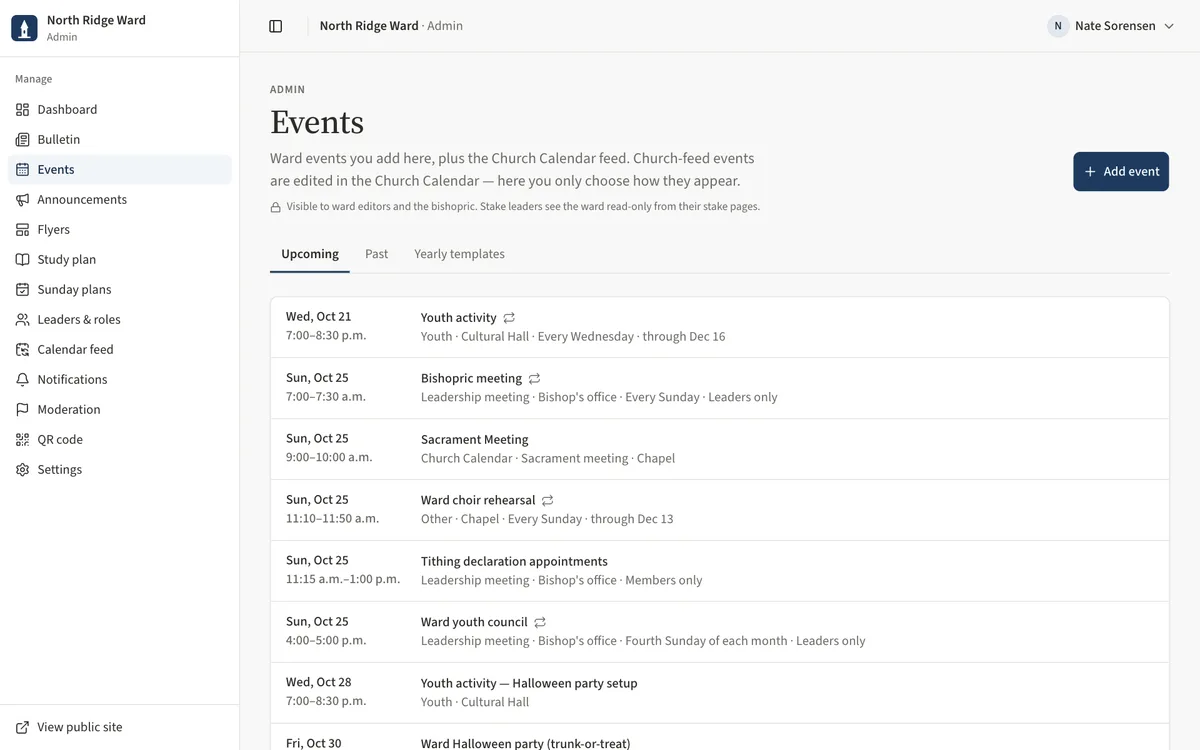This screenshot has width=1200, height=750.
Task: Open the Youth activity event title
Action: pos(459,318)
